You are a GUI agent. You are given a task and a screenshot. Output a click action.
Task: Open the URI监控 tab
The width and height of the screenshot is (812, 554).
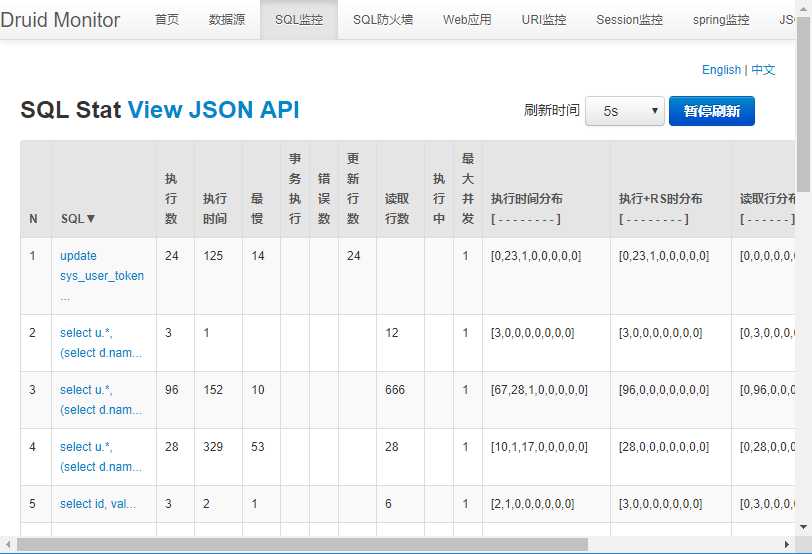click(544, 20)
